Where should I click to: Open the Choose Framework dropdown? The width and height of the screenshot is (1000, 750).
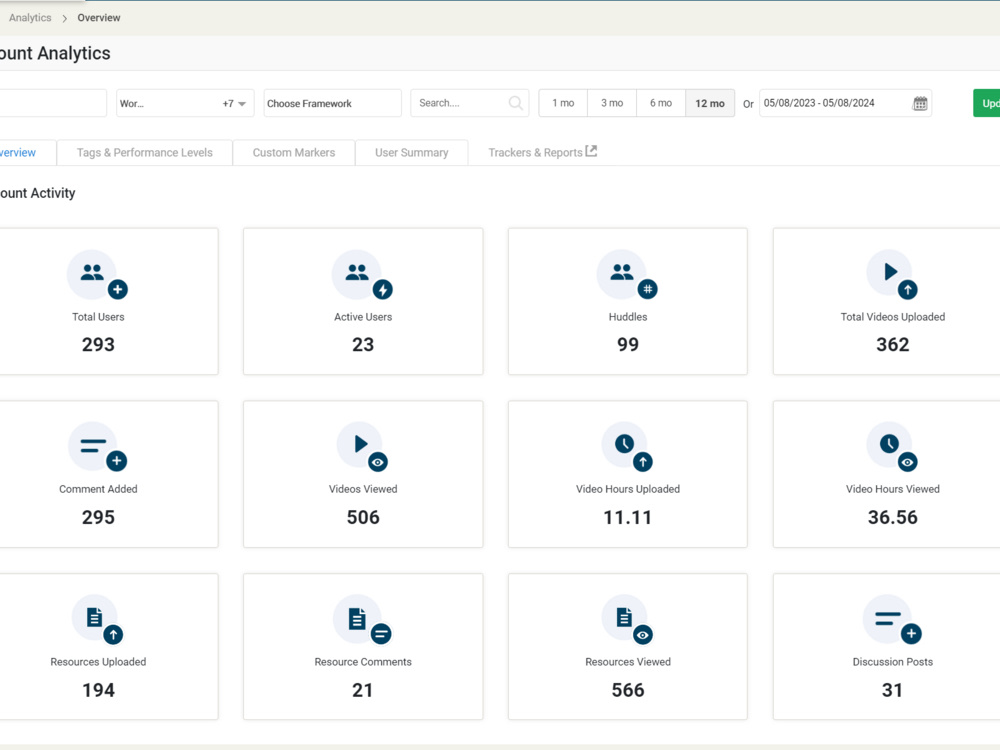332,103
